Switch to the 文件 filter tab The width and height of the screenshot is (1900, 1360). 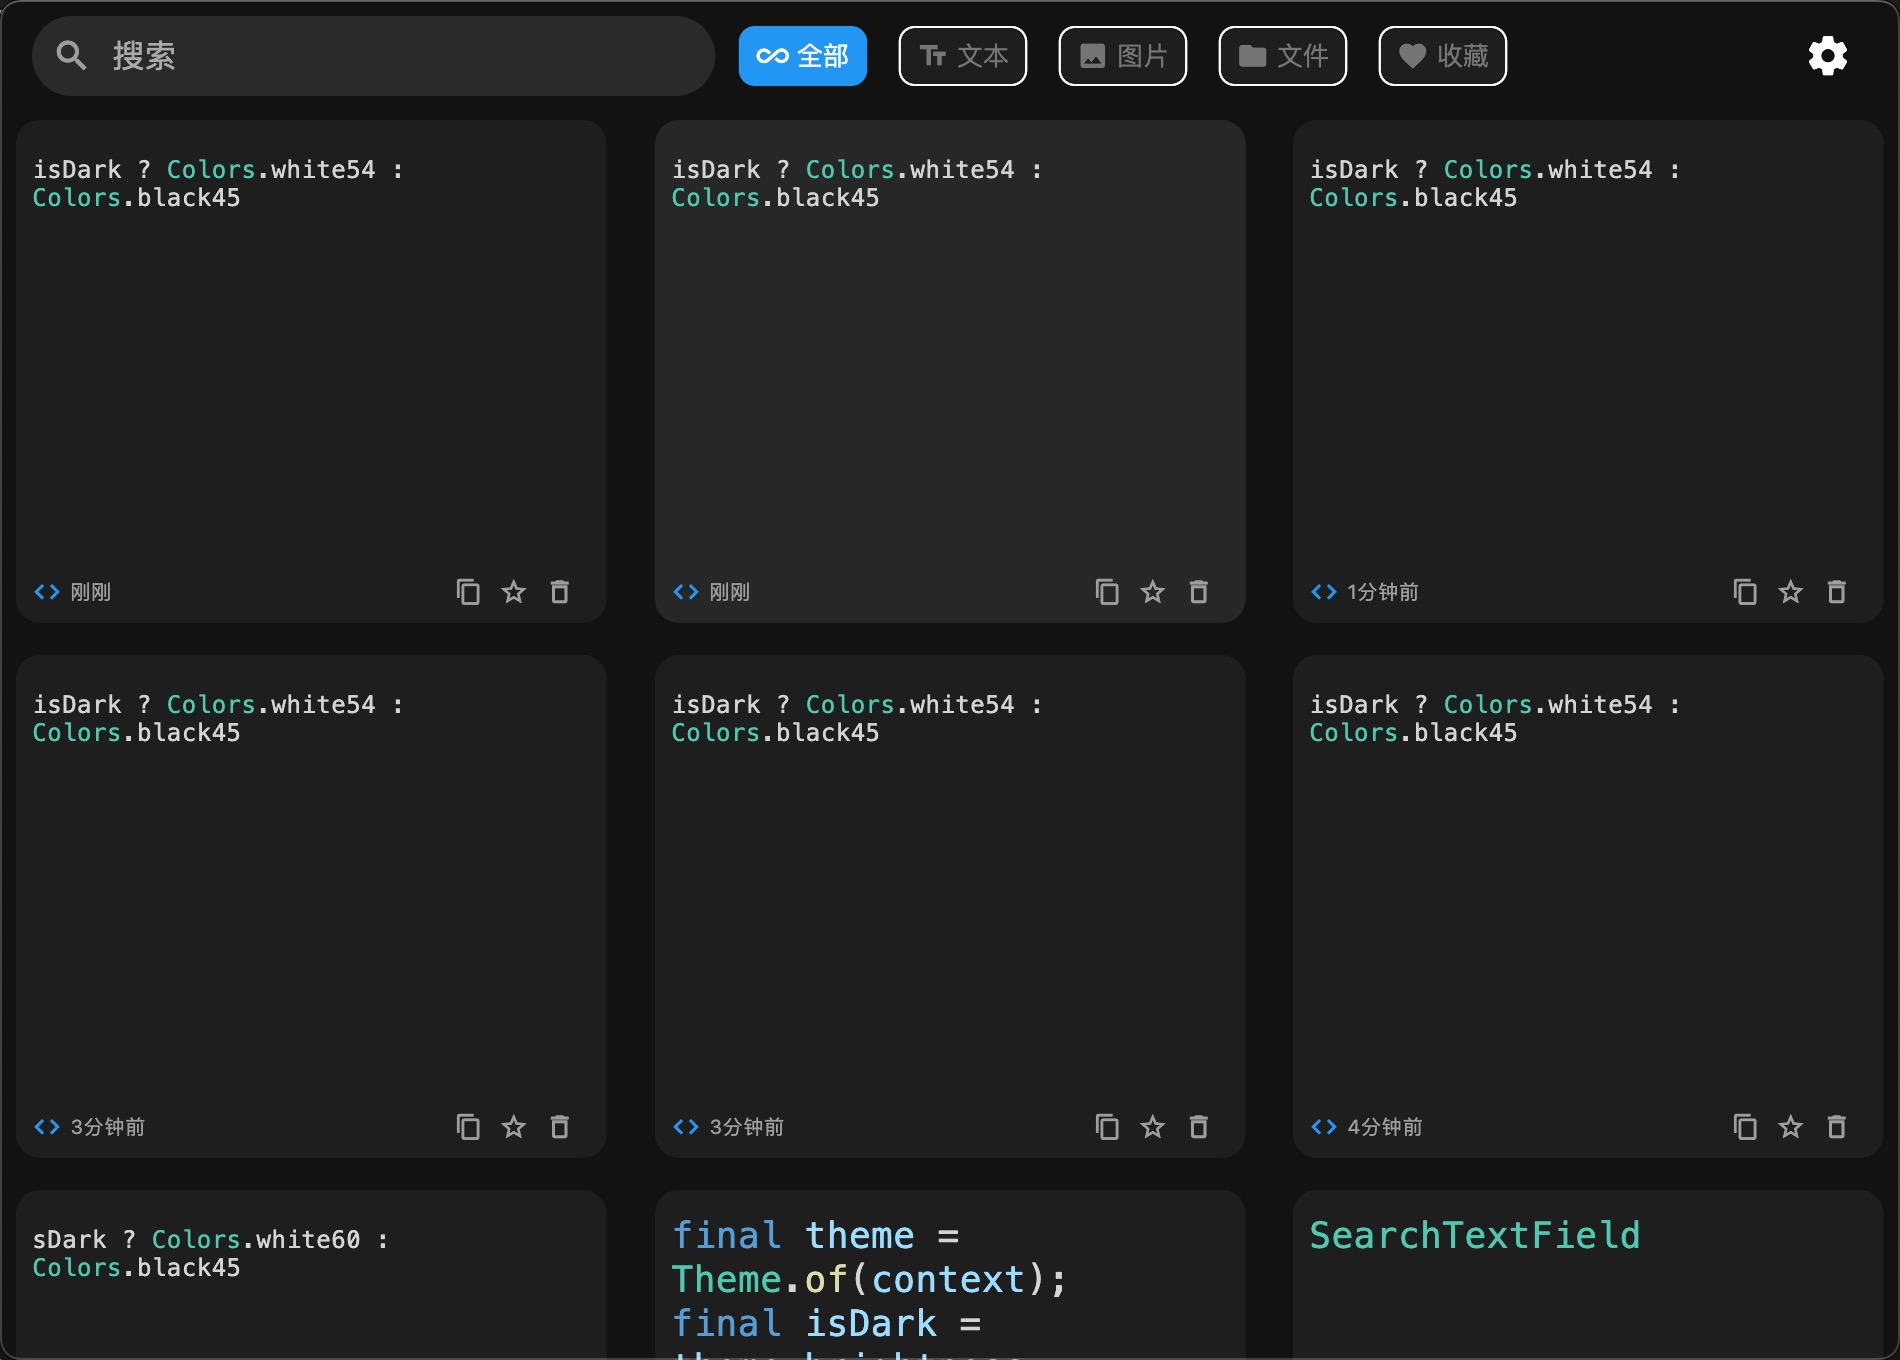(1282, 56)
